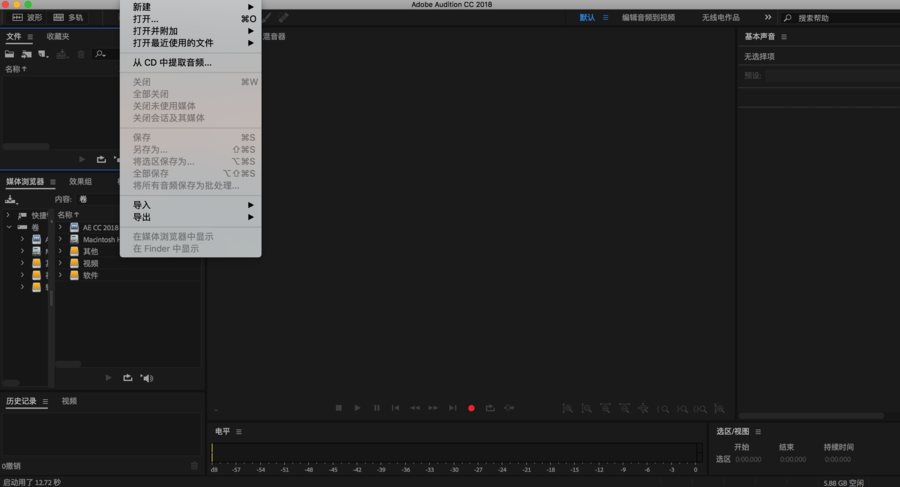Click Essential Sound horizontal scrollbar

[x=811, y=416]
